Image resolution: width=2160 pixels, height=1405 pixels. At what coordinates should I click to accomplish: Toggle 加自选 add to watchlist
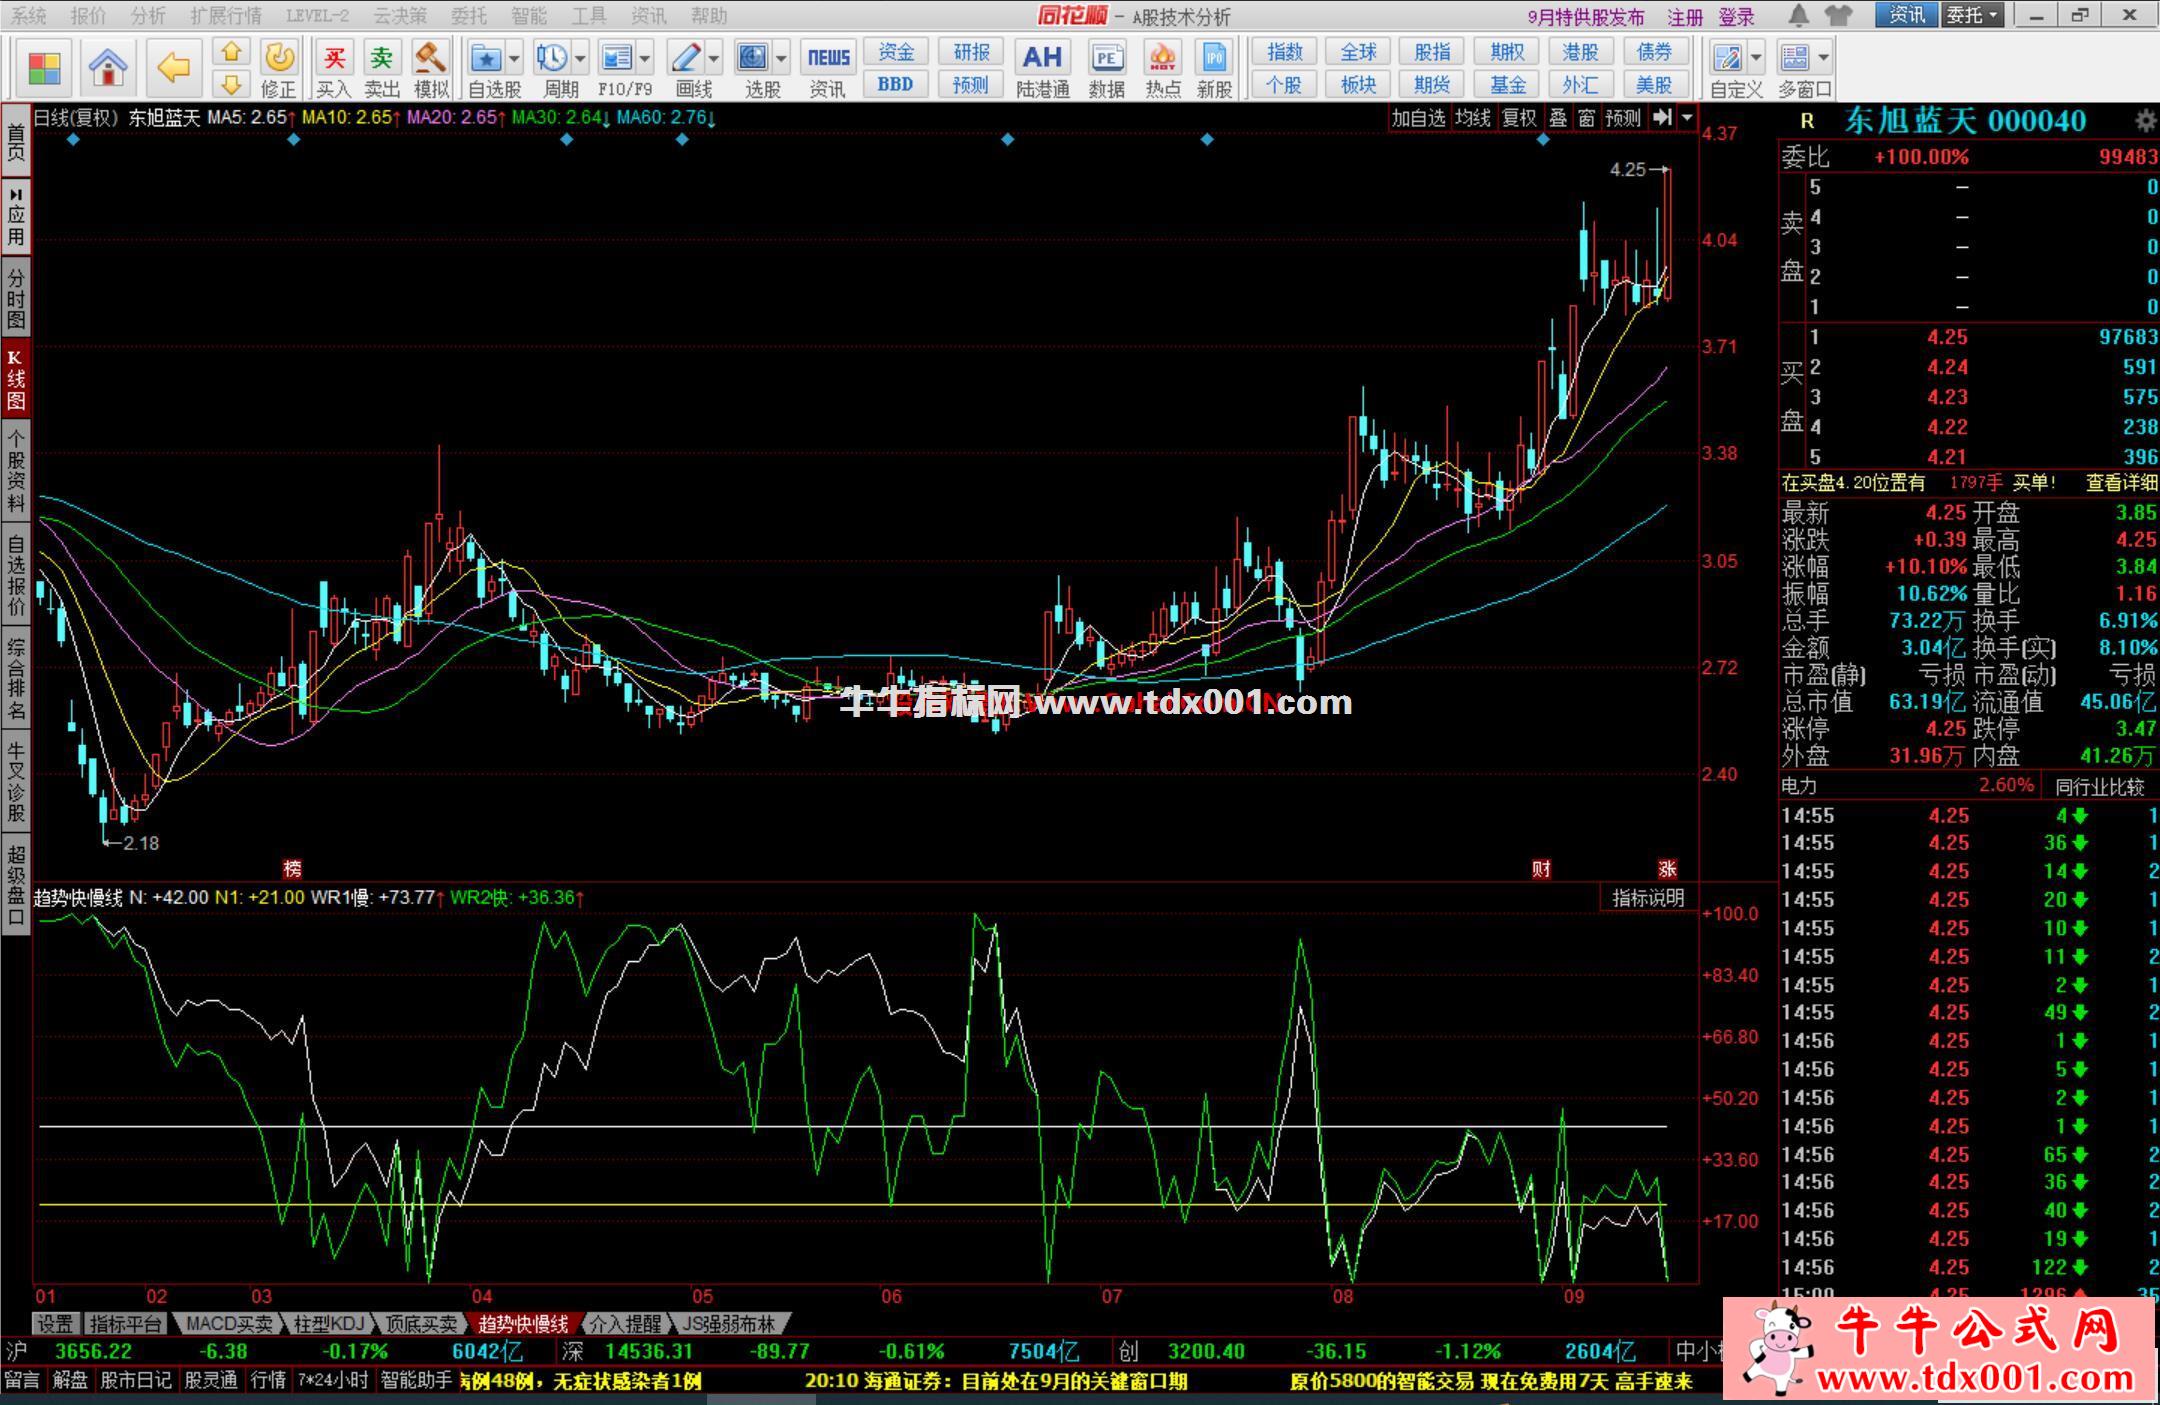[1418, 118]
